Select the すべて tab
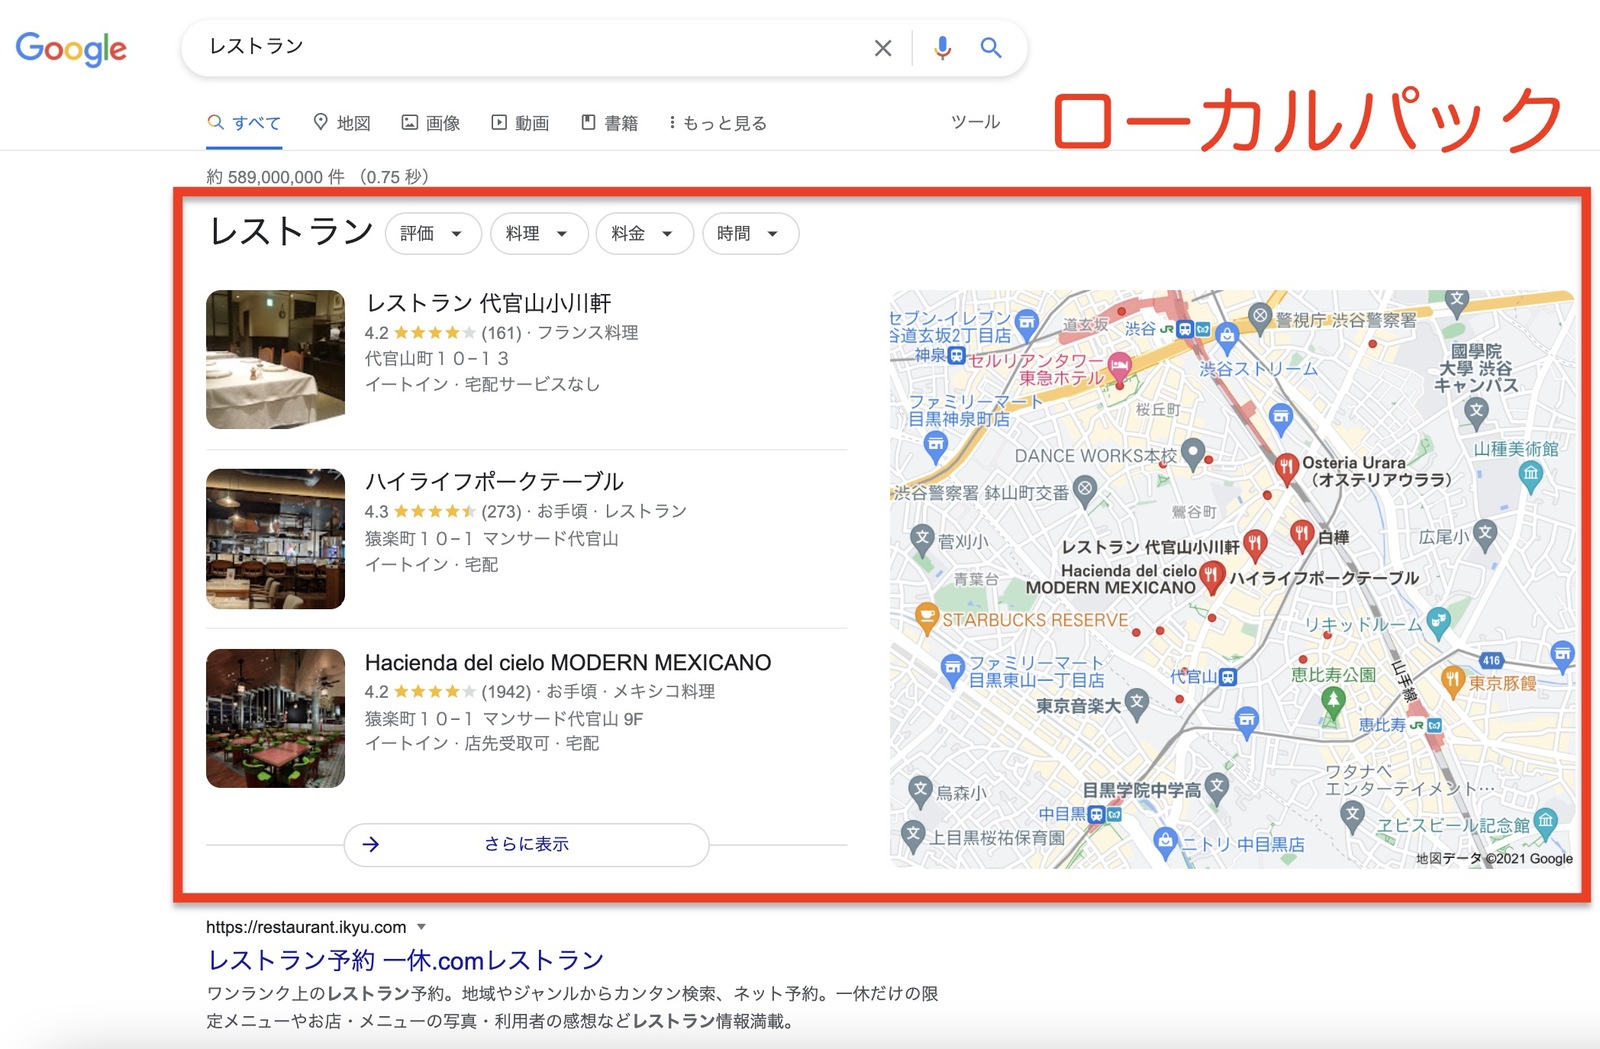 [244, 123]
